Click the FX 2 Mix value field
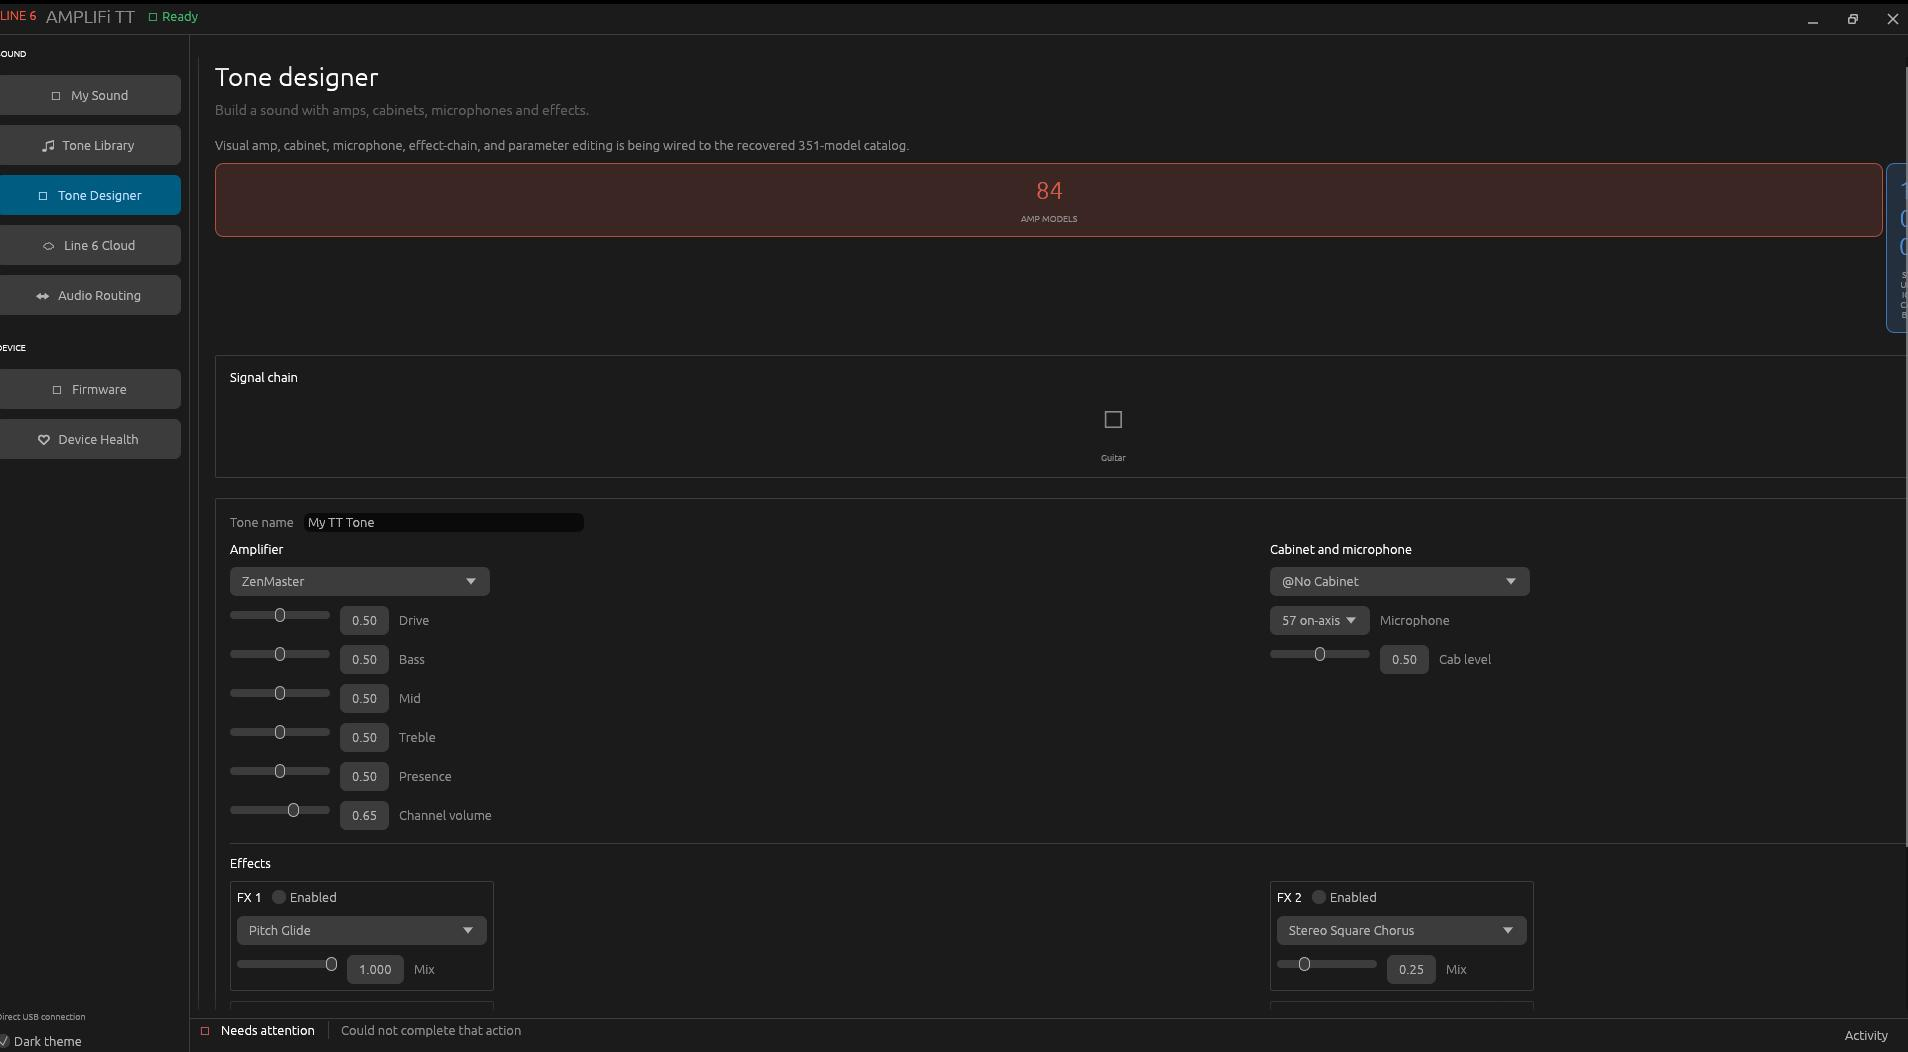This screenshot has height=1052, width=1908. (x=1411, y=969)
